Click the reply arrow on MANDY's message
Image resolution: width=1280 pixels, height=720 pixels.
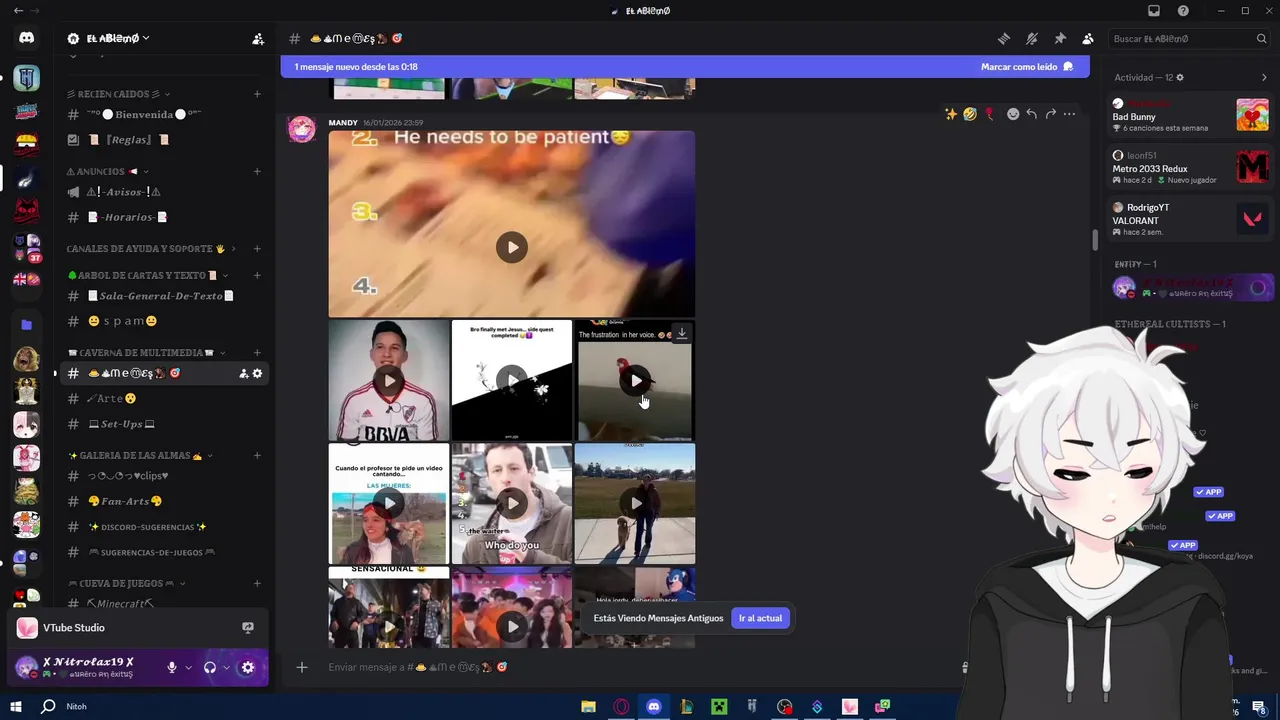(x=1032, y=114)
